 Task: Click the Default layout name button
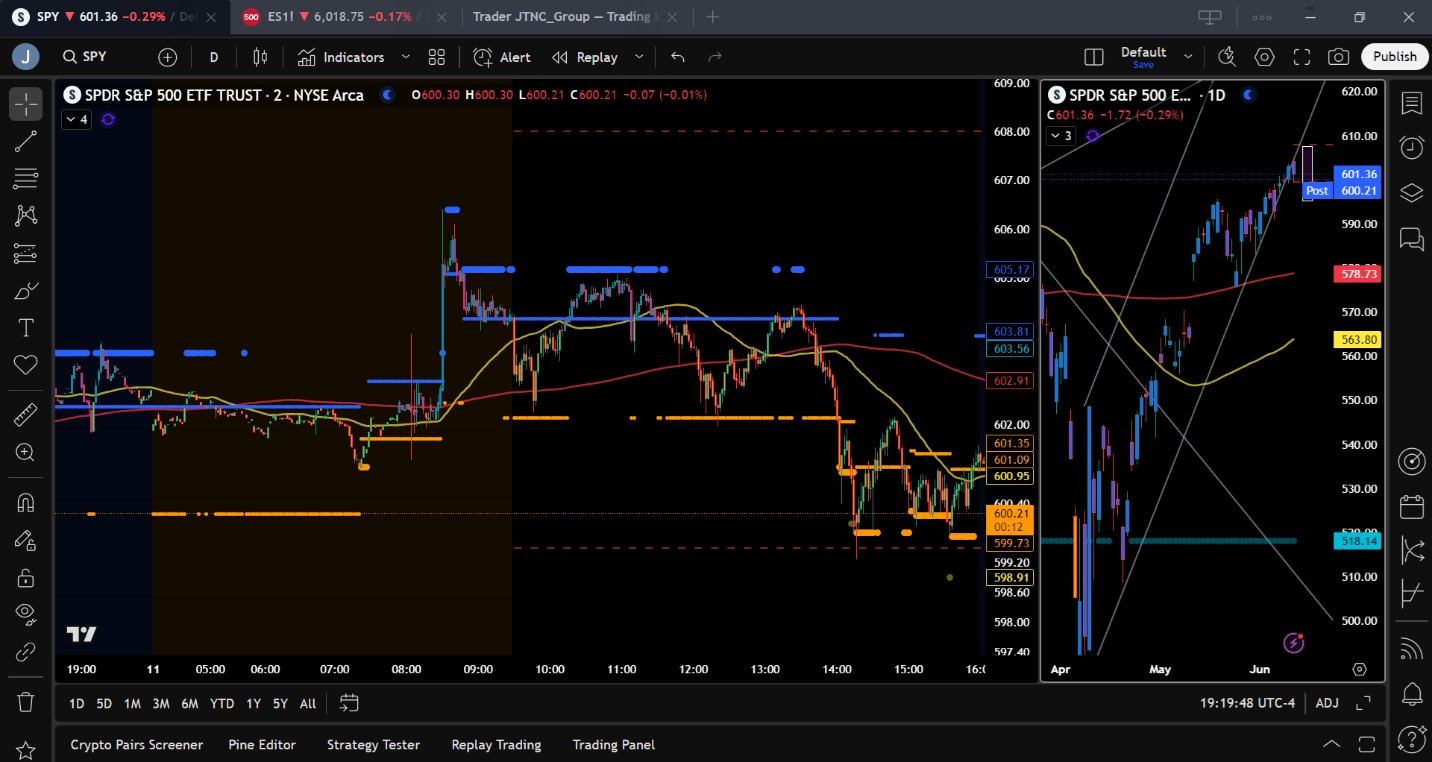click(1143, 57)
